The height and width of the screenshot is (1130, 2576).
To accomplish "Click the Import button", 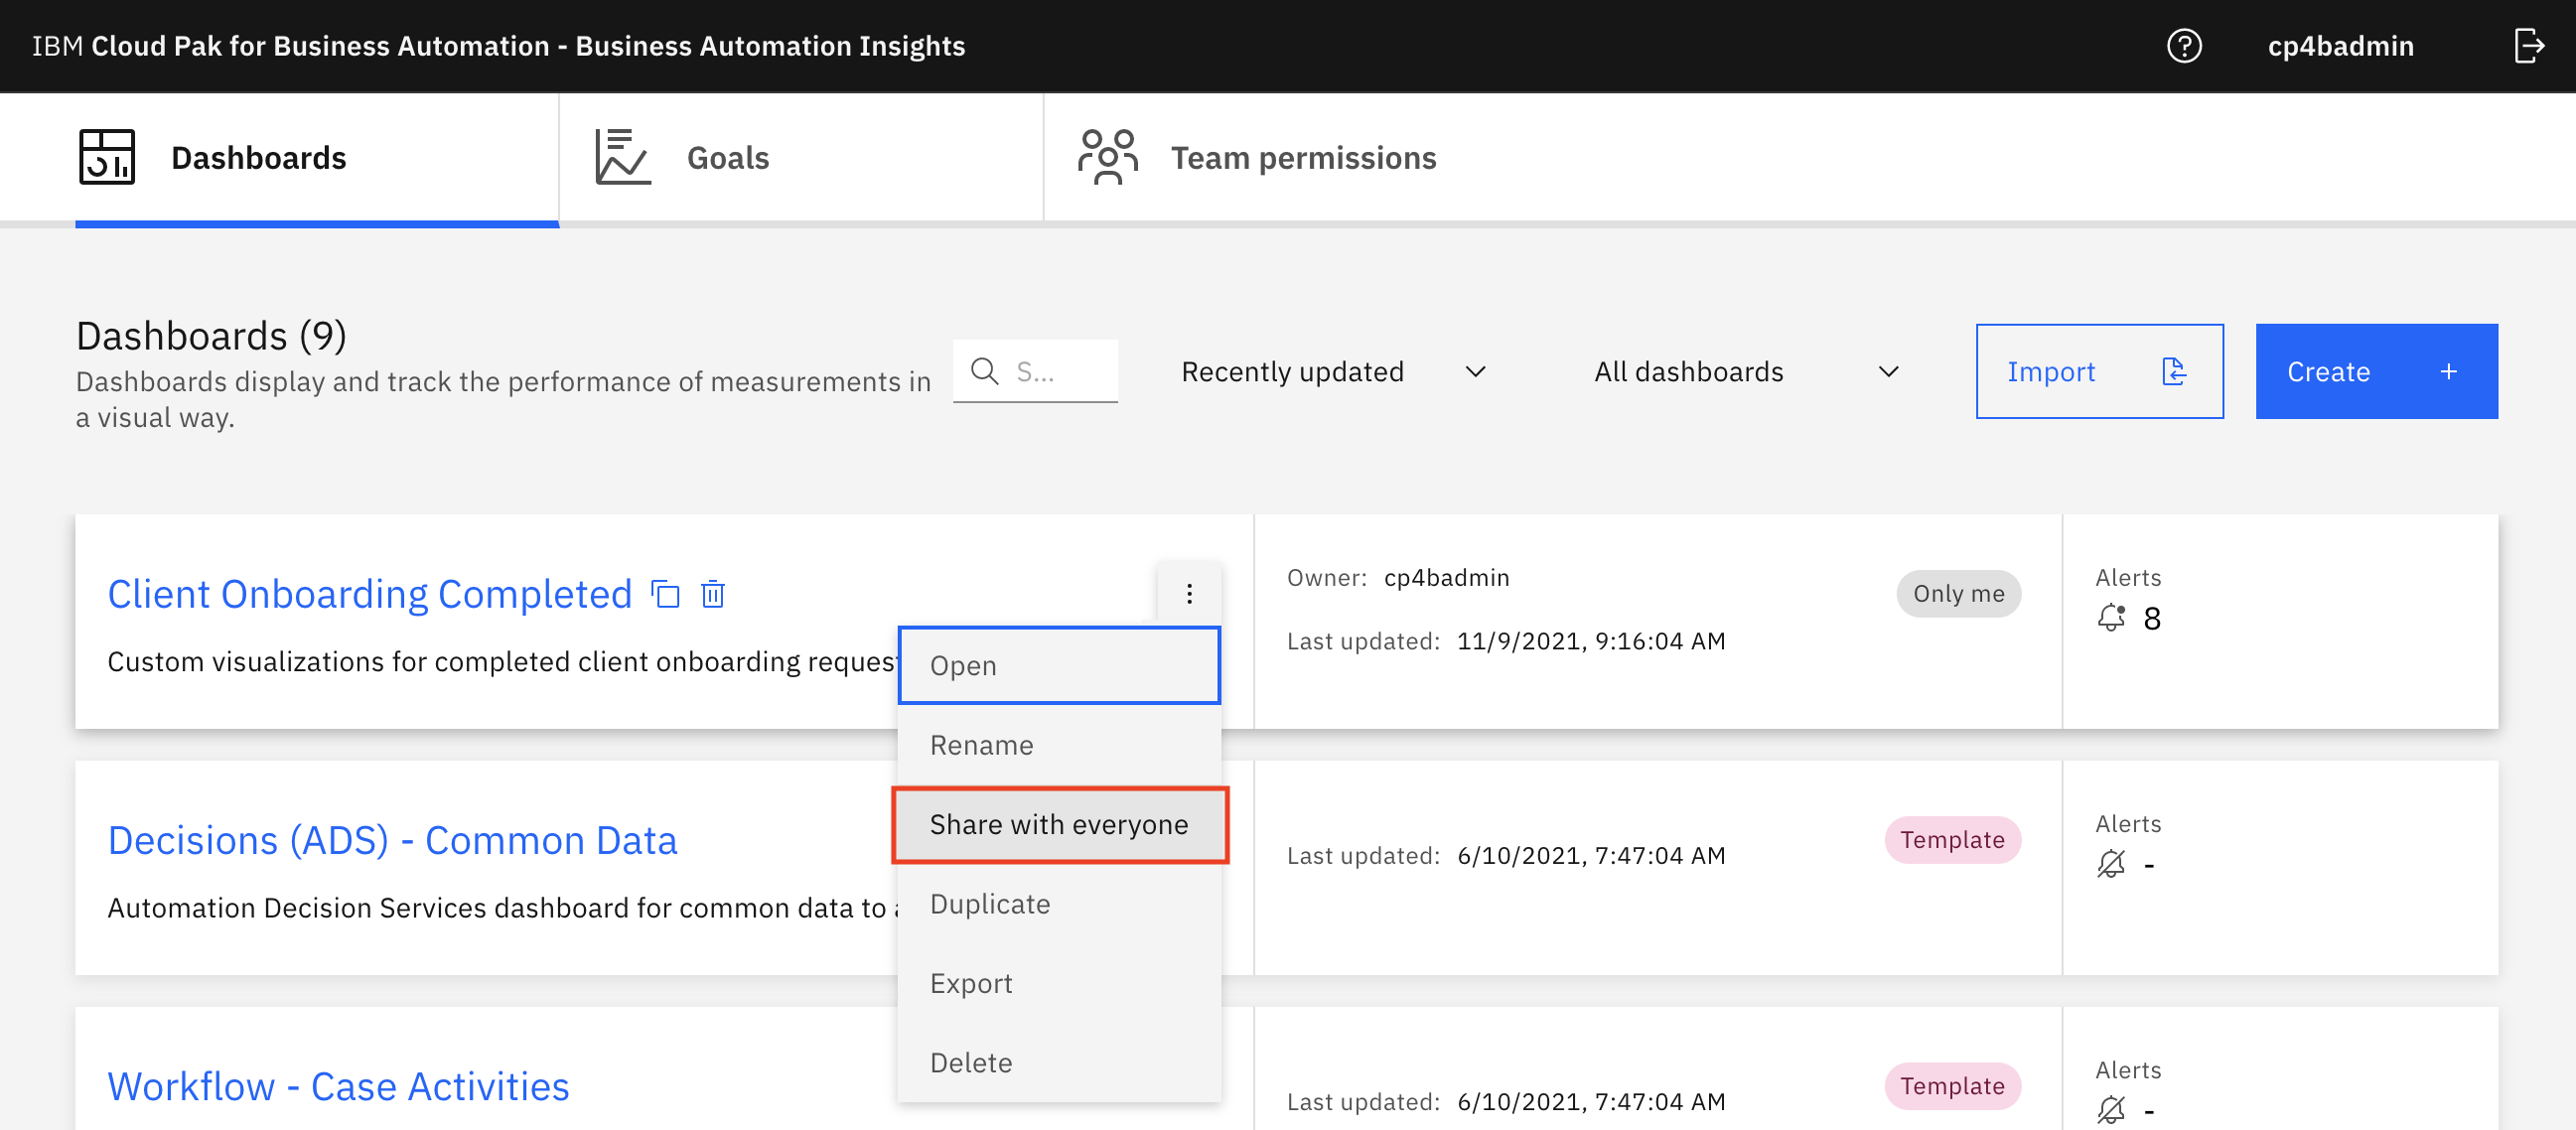I will click(2099, 371).
